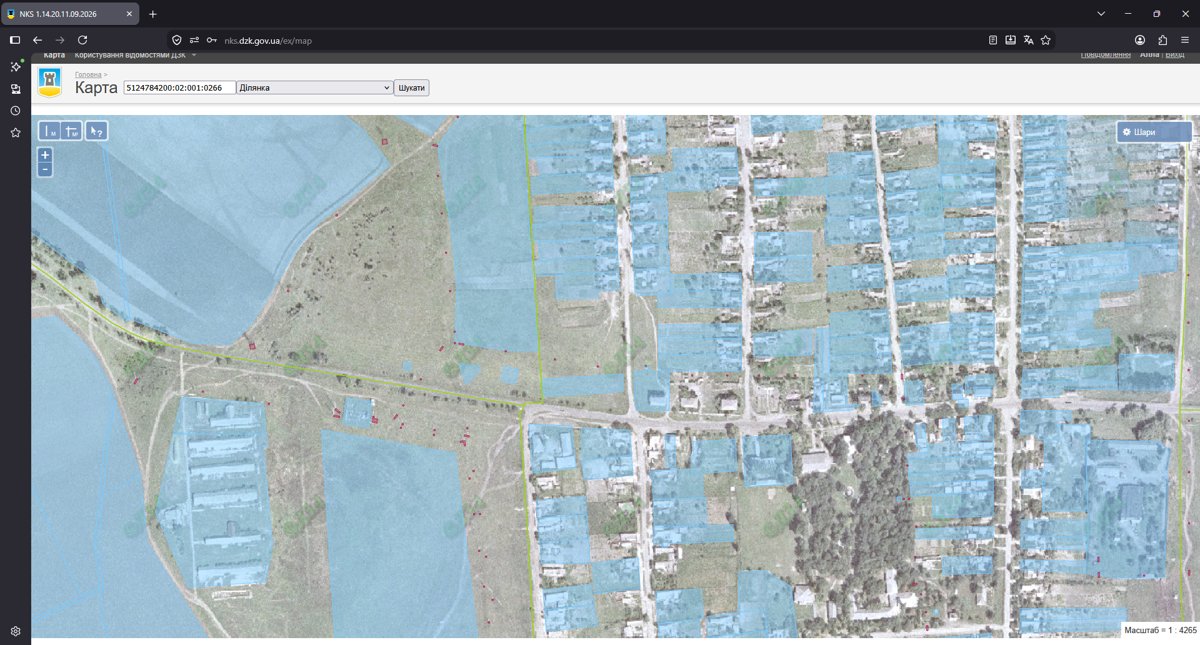This screenshot has height=645, width=1200.
Task: Open the browser hamburger application menu
Action: pos(1185,40)
